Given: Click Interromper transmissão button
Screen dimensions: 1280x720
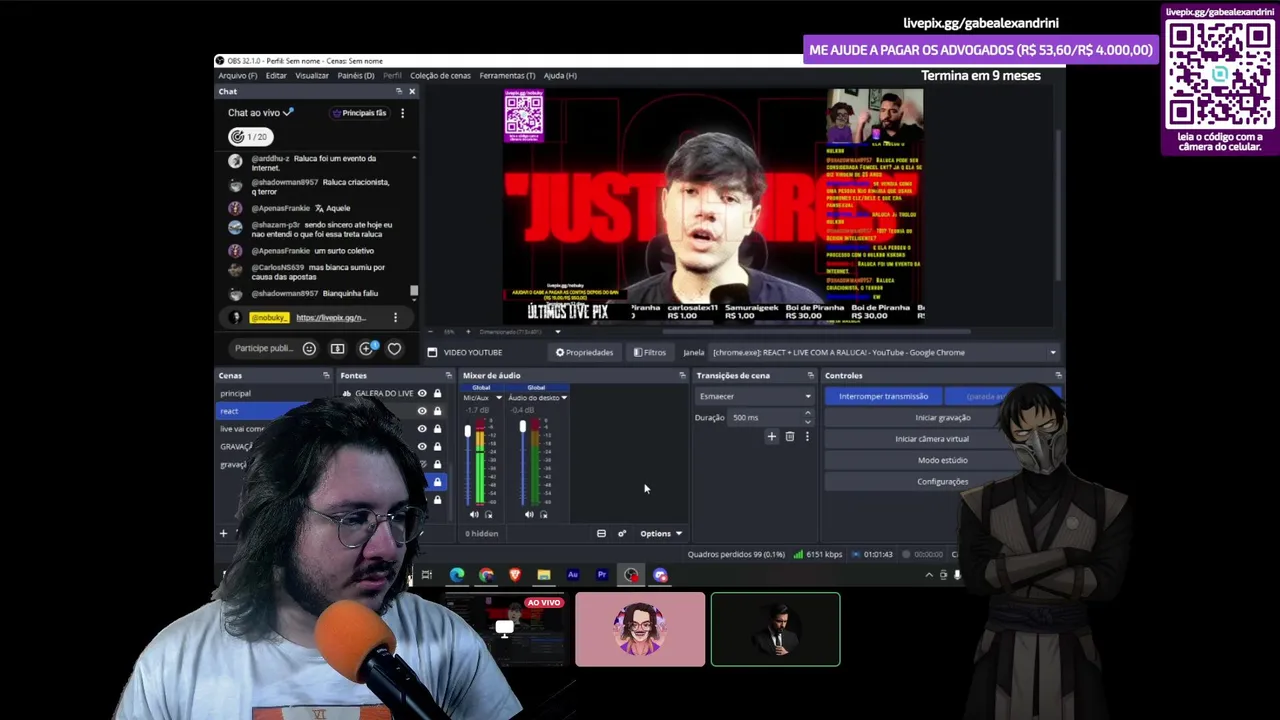Looking at the screenshot, I should [883, 396].
